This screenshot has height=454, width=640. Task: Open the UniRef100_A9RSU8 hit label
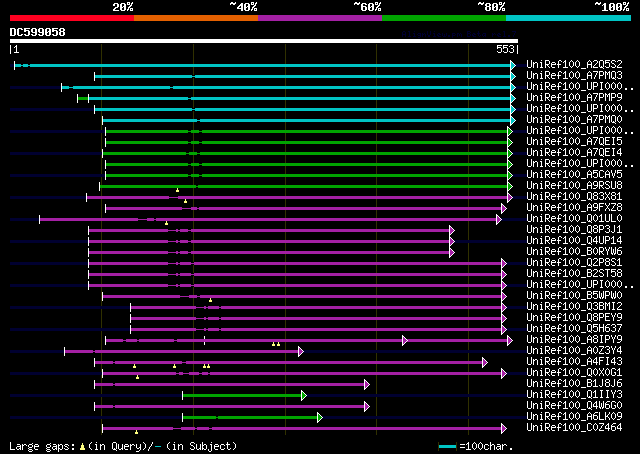574,186
